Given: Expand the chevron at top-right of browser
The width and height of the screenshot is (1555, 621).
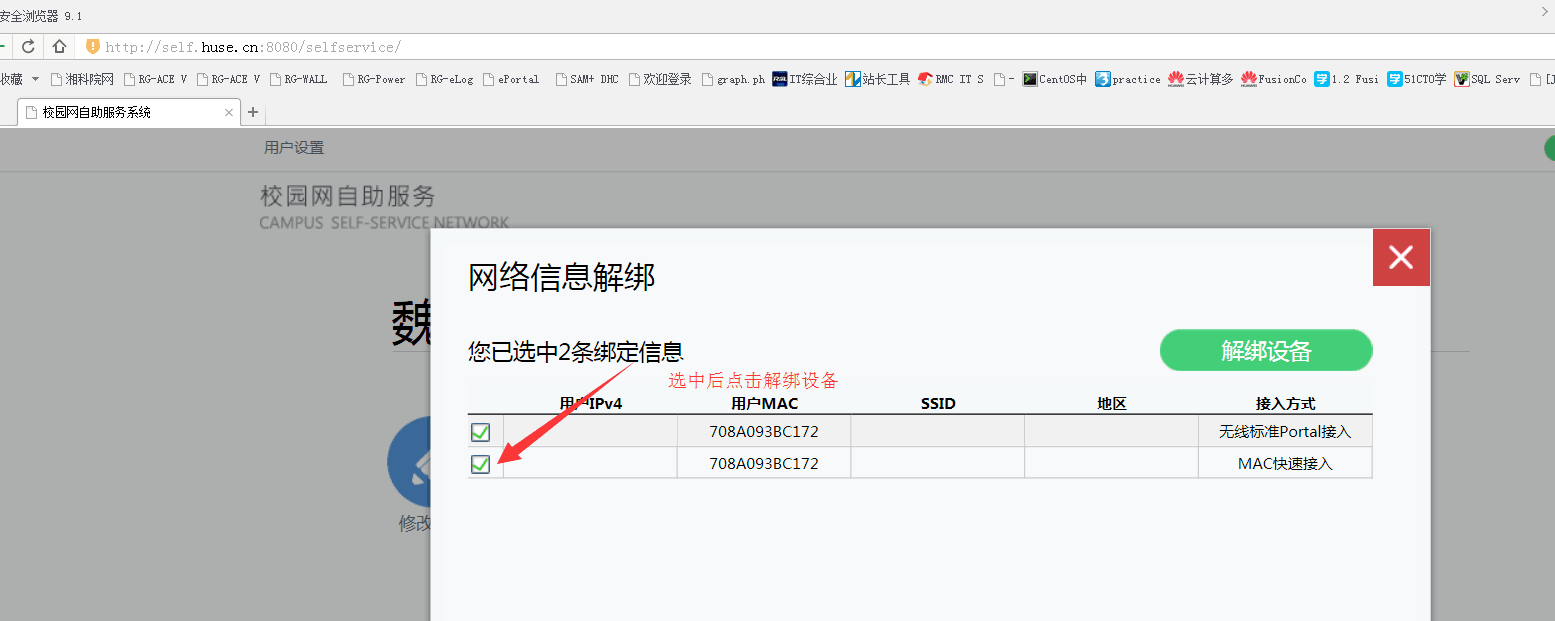Looking at the screenshot, I should 1544,11.
